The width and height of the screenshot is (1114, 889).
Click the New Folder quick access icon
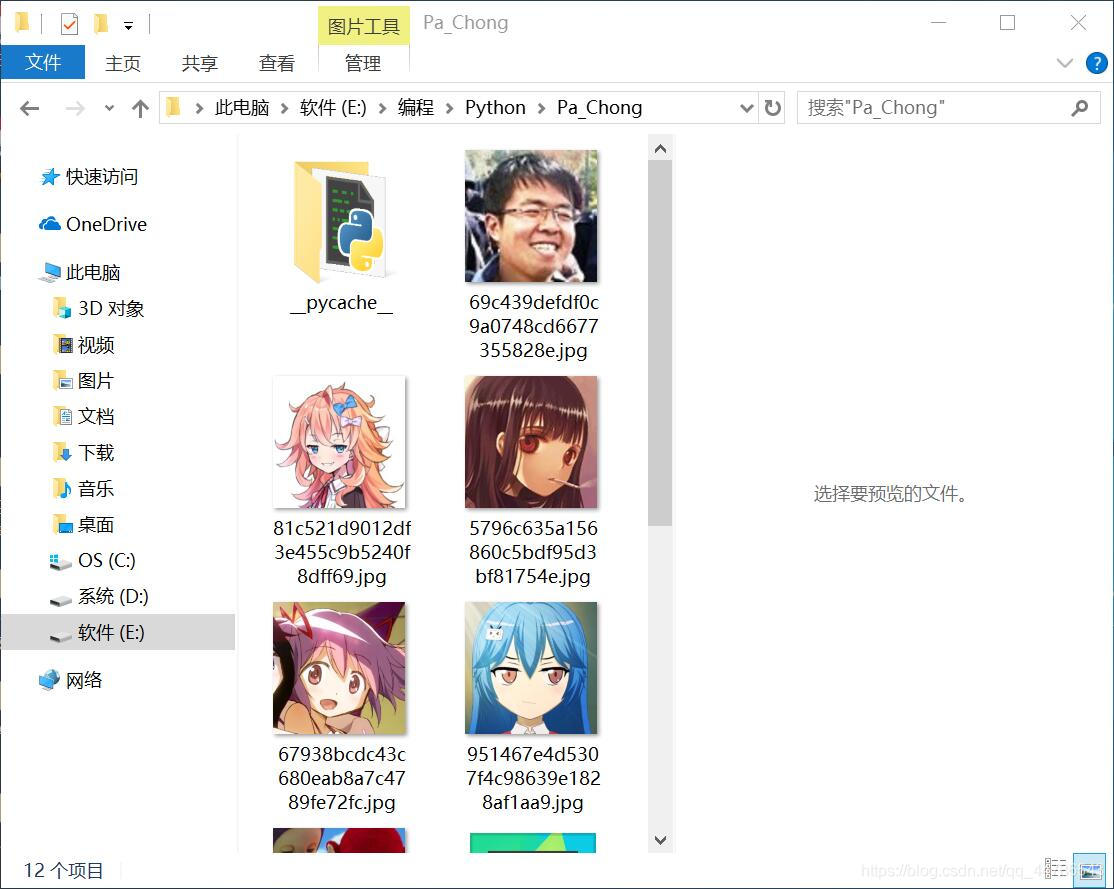101,24
